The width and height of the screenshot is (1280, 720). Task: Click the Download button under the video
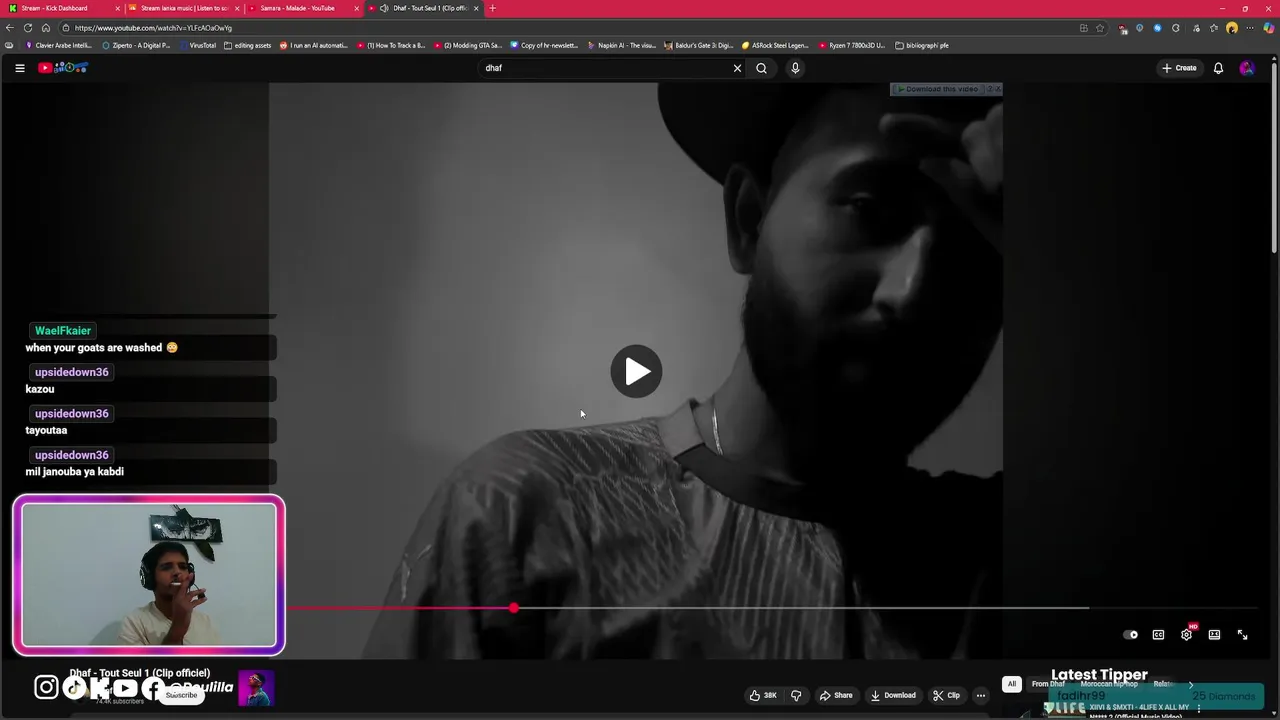(893, 695)
